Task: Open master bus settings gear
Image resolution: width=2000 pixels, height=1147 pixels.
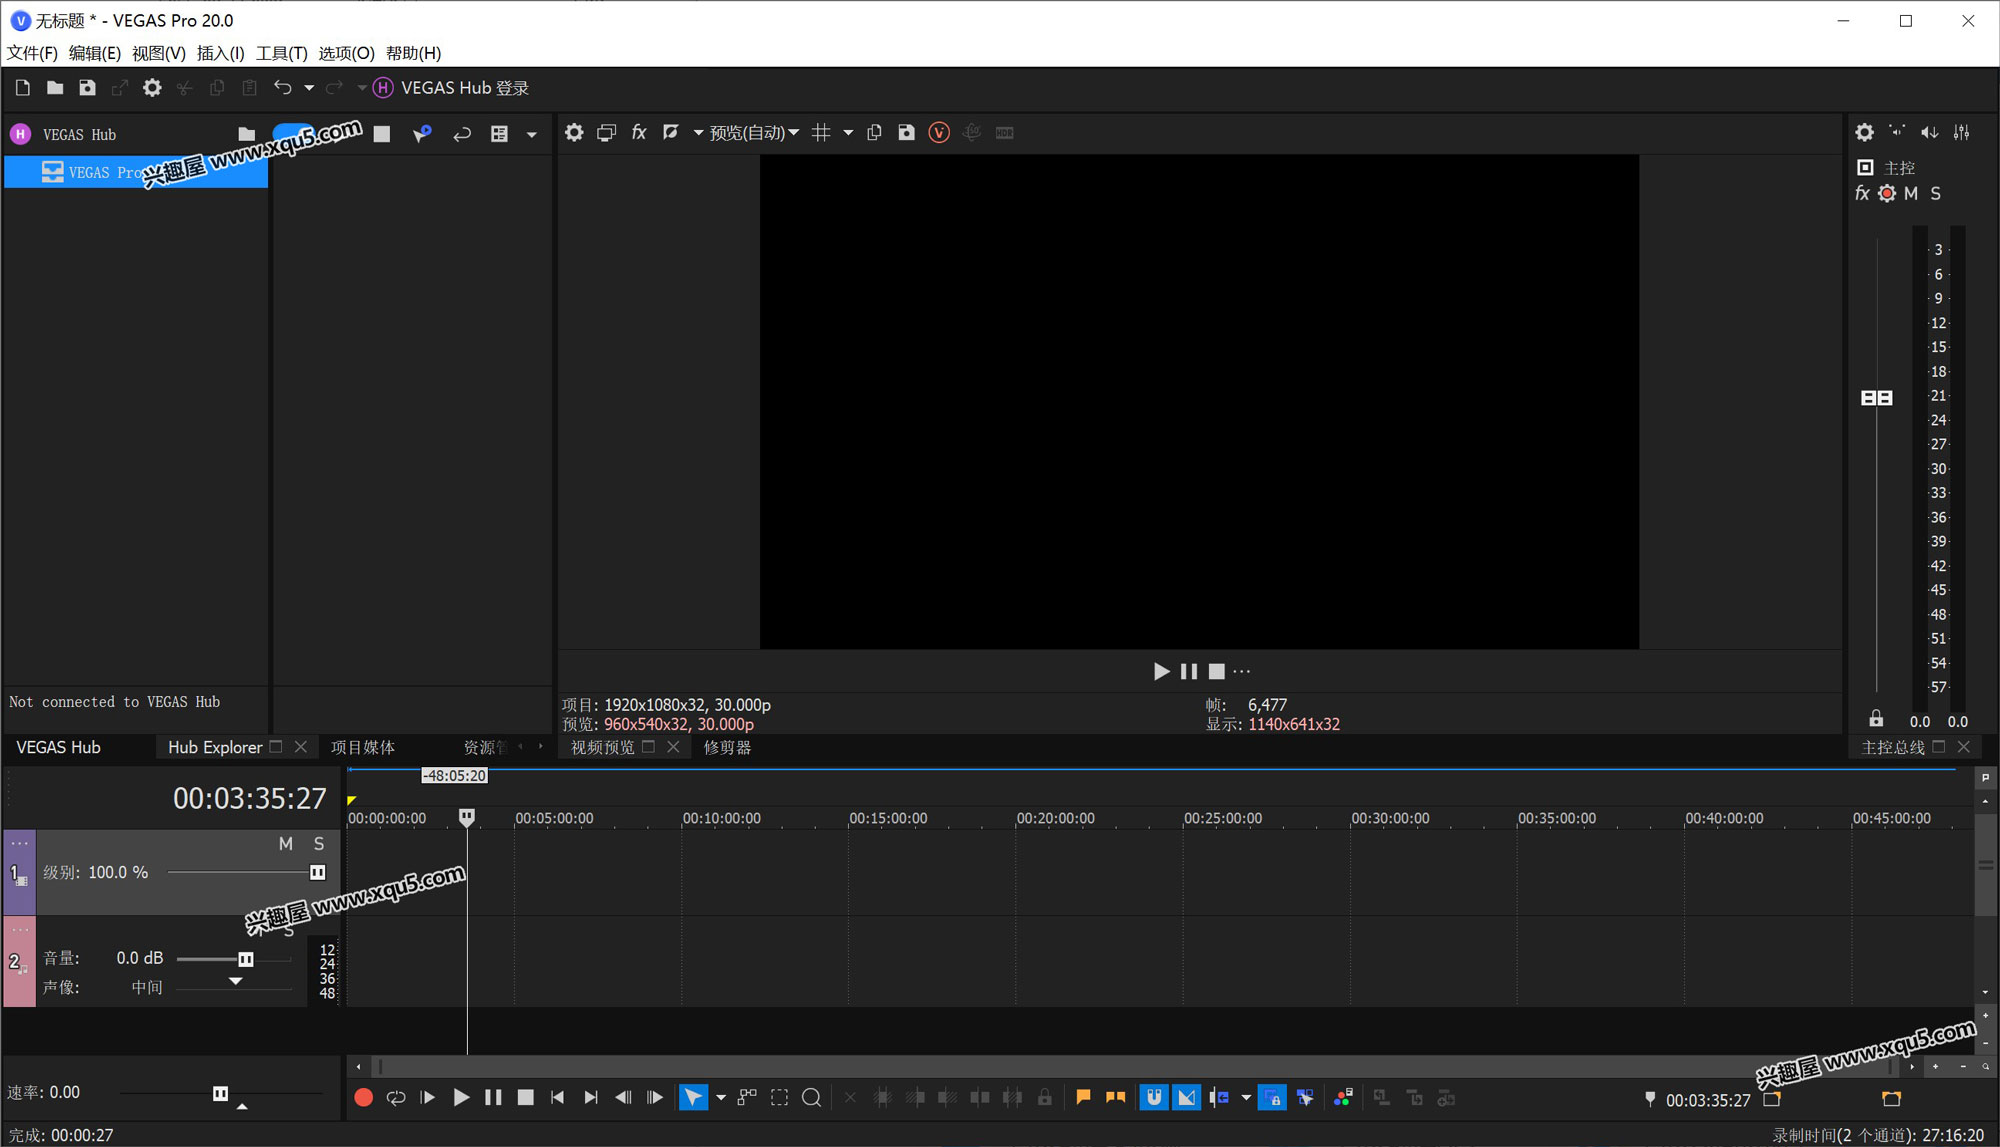Action: tap(1865, 133)
